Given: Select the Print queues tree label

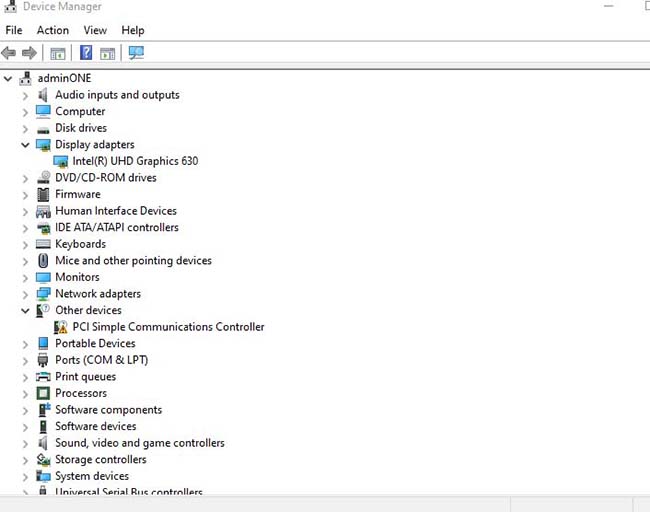Looking at the screenshot, I should pos(85,376).
